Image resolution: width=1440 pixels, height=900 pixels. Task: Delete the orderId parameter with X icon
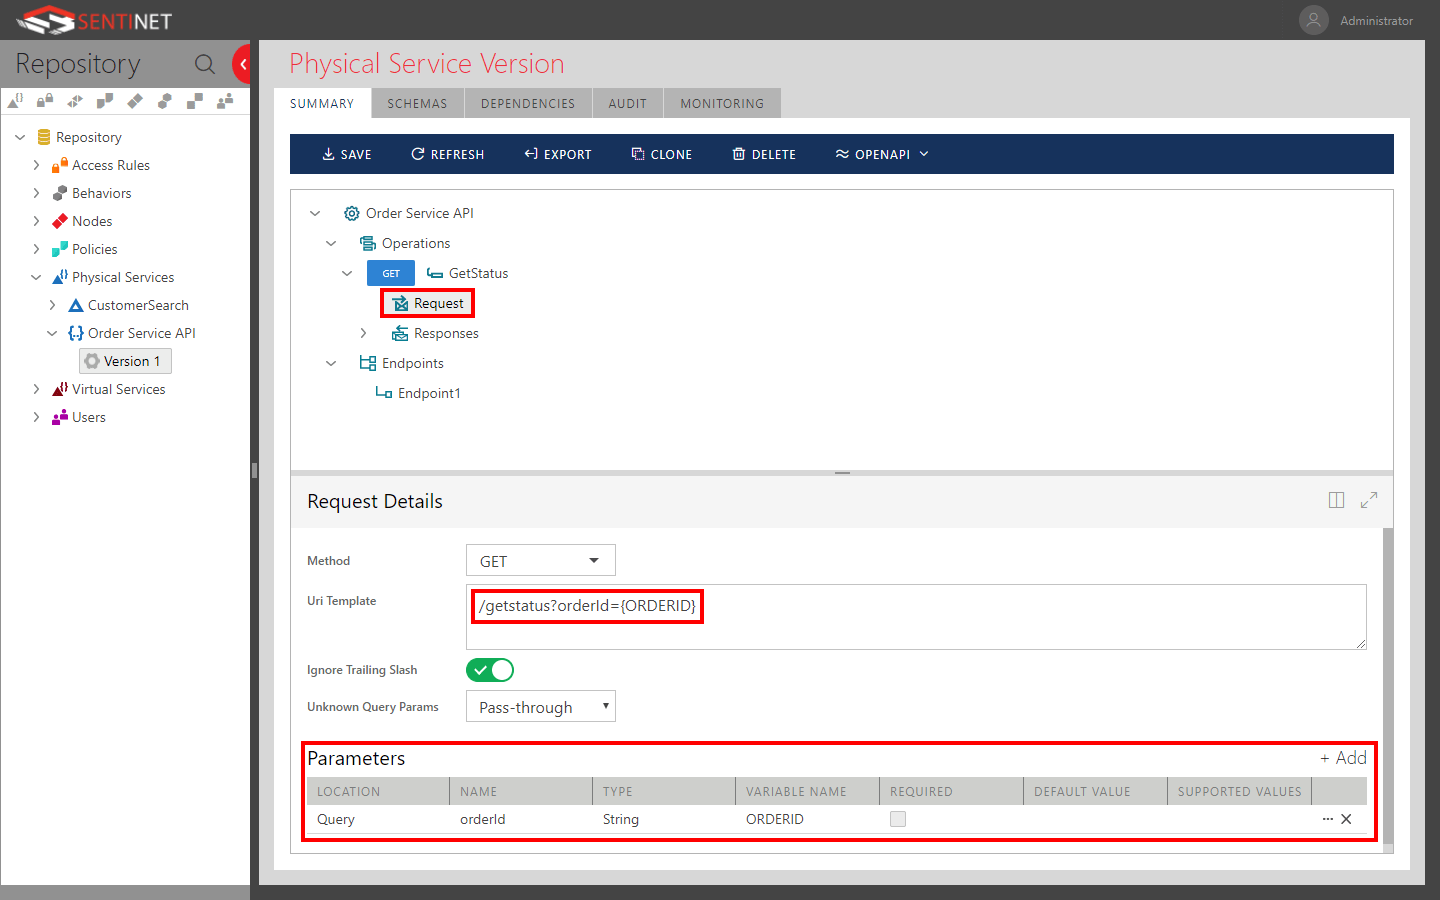click(x=1346, y=819)
